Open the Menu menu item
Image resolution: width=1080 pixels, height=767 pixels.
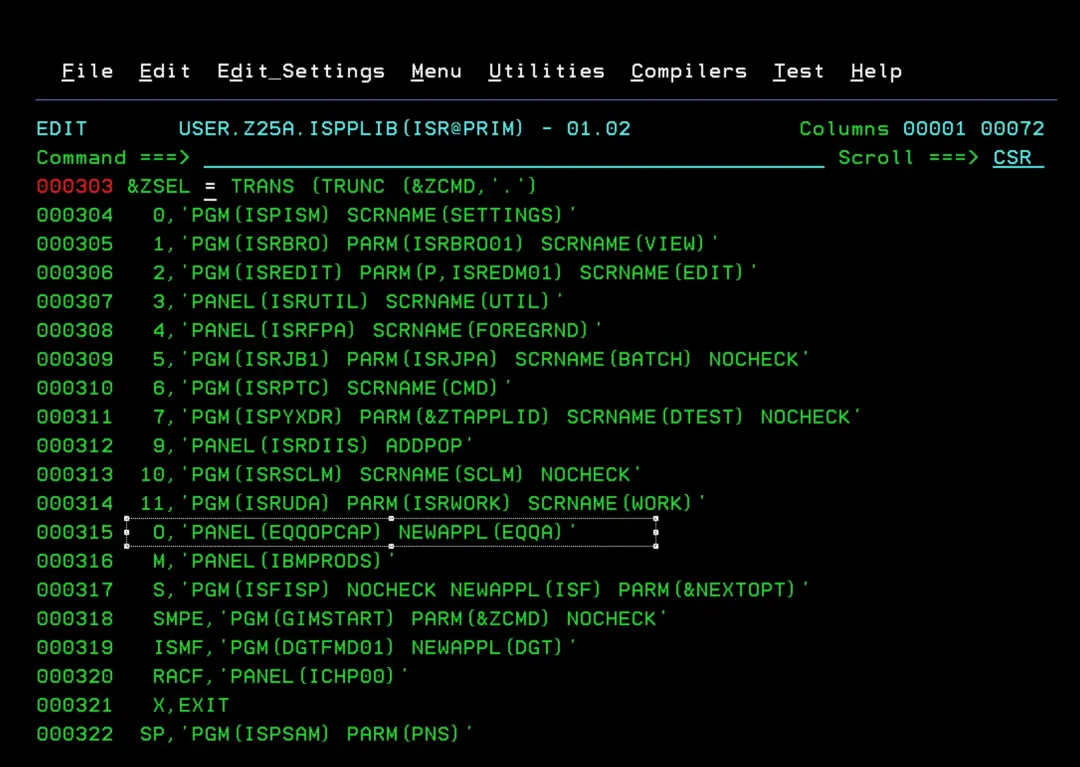[437, 72]
